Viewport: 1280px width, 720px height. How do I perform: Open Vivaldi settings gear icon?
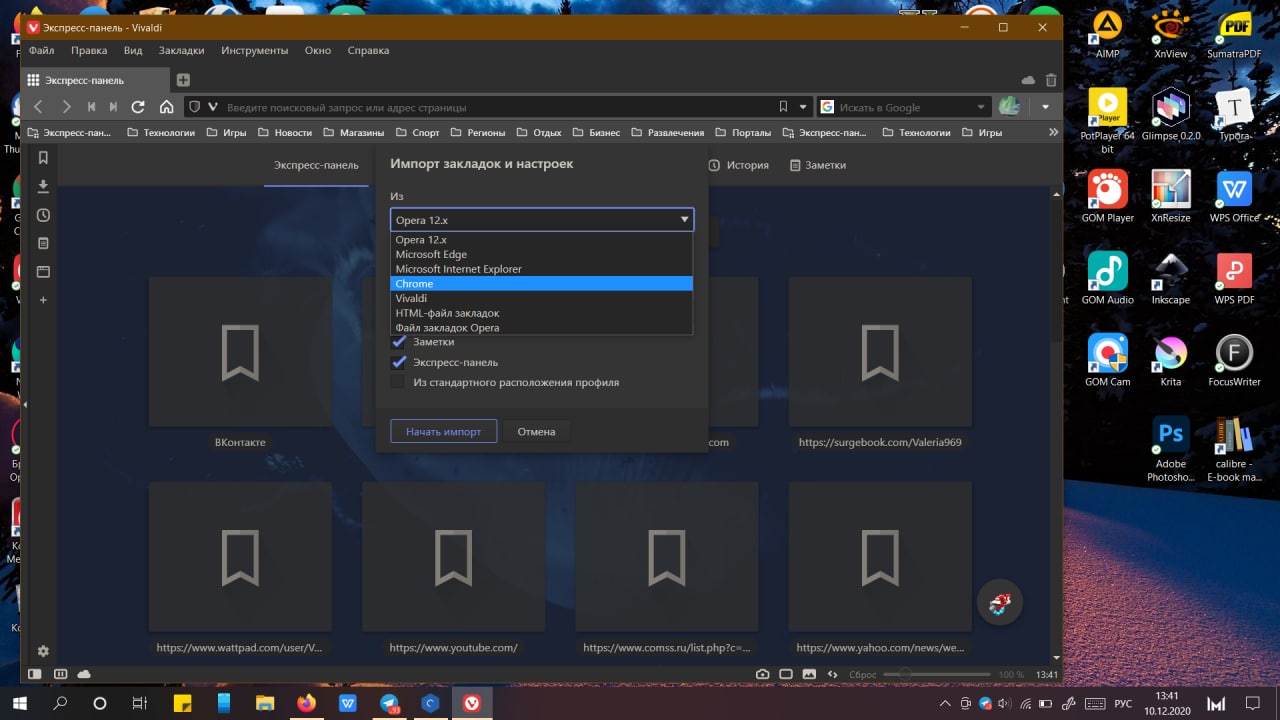43,651
